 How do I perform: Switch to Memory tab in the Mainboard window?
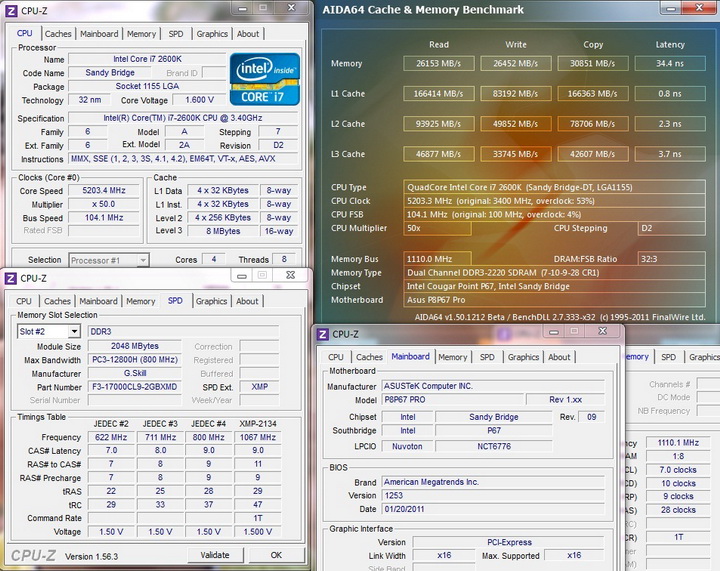coord(453,357)
